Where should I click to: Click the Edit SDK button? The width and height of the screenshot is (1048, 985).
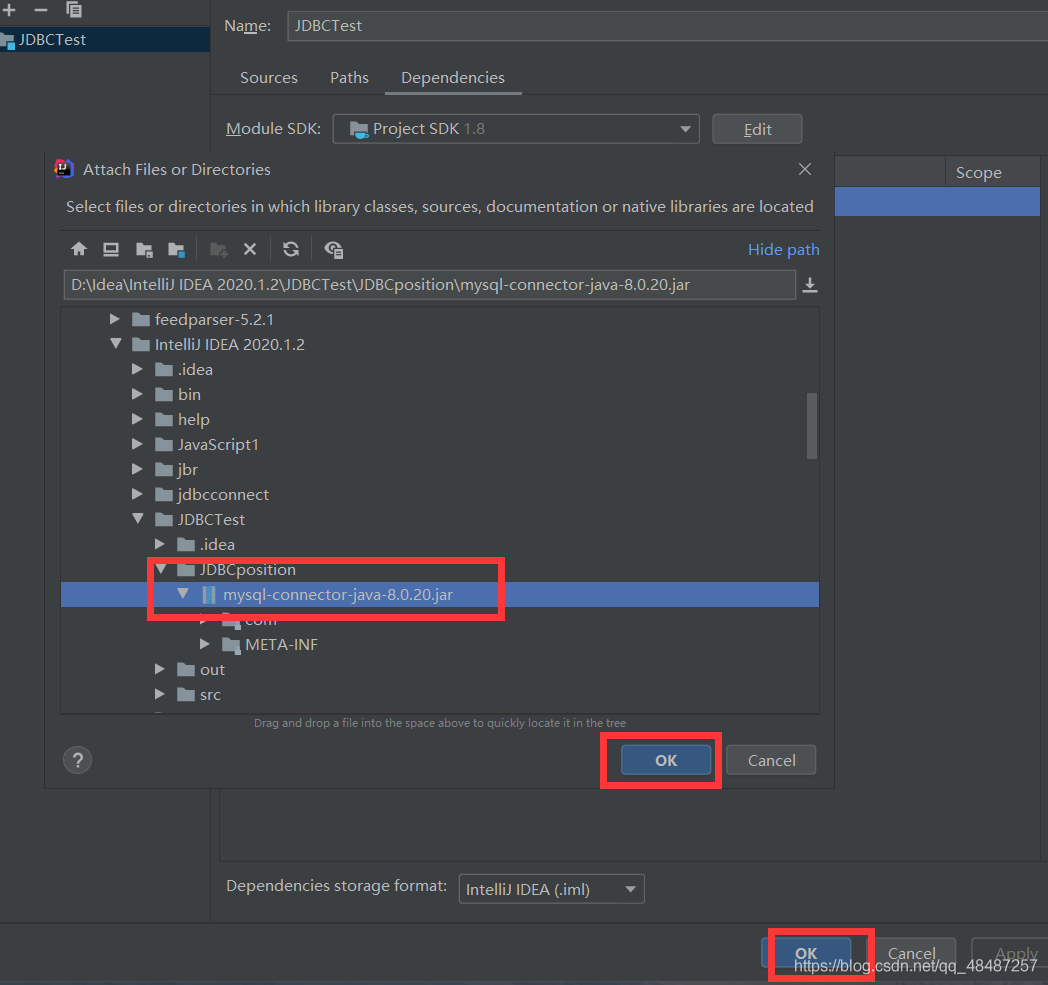[x=757, y=129]
